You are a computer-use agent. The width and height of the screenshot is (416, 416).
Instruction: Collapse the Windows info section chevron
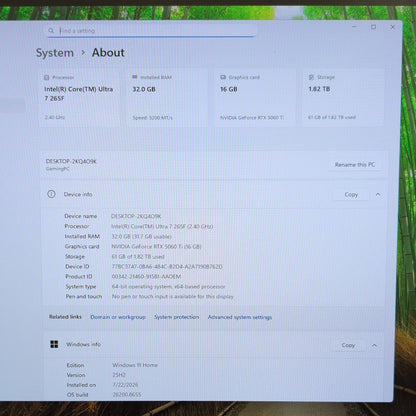[x=374, y=345]
